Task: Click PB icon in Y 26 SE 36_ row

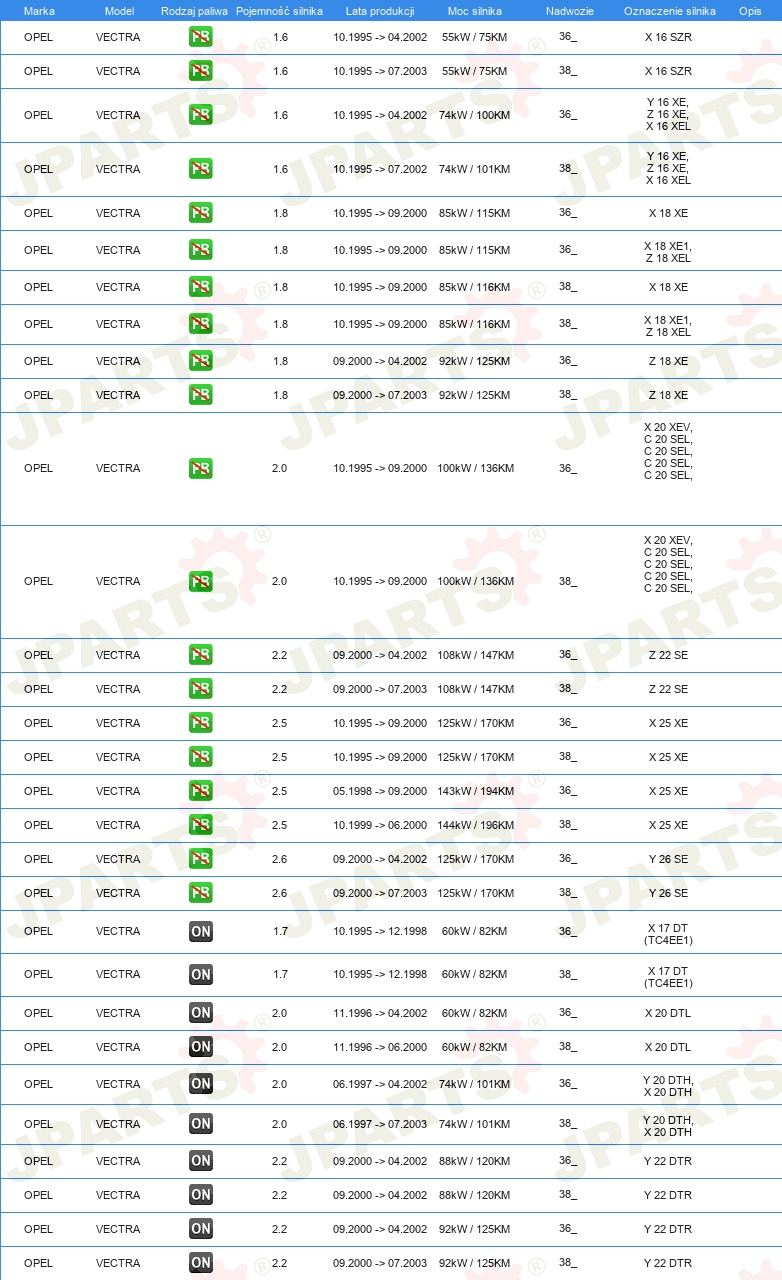Action: (201, 859)
